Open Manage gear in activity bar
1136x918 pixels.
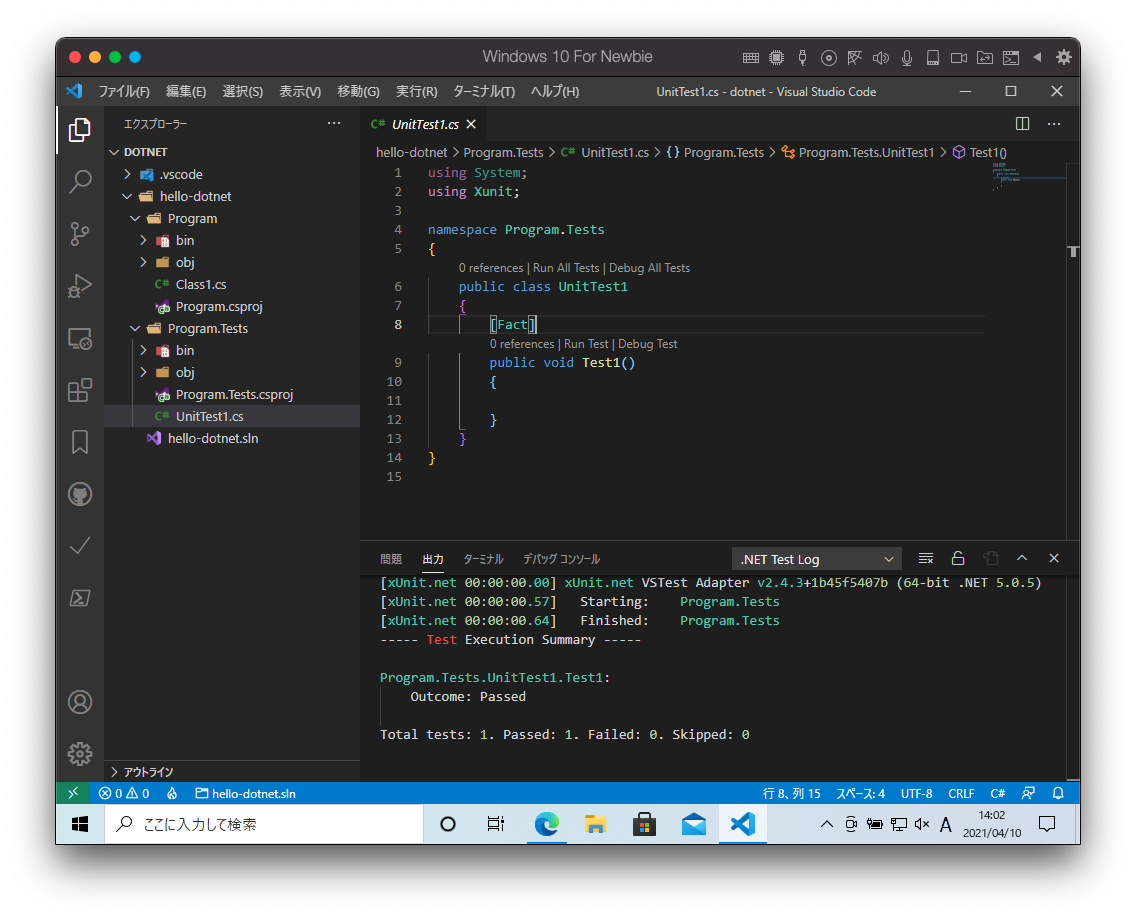pos(80,753)
